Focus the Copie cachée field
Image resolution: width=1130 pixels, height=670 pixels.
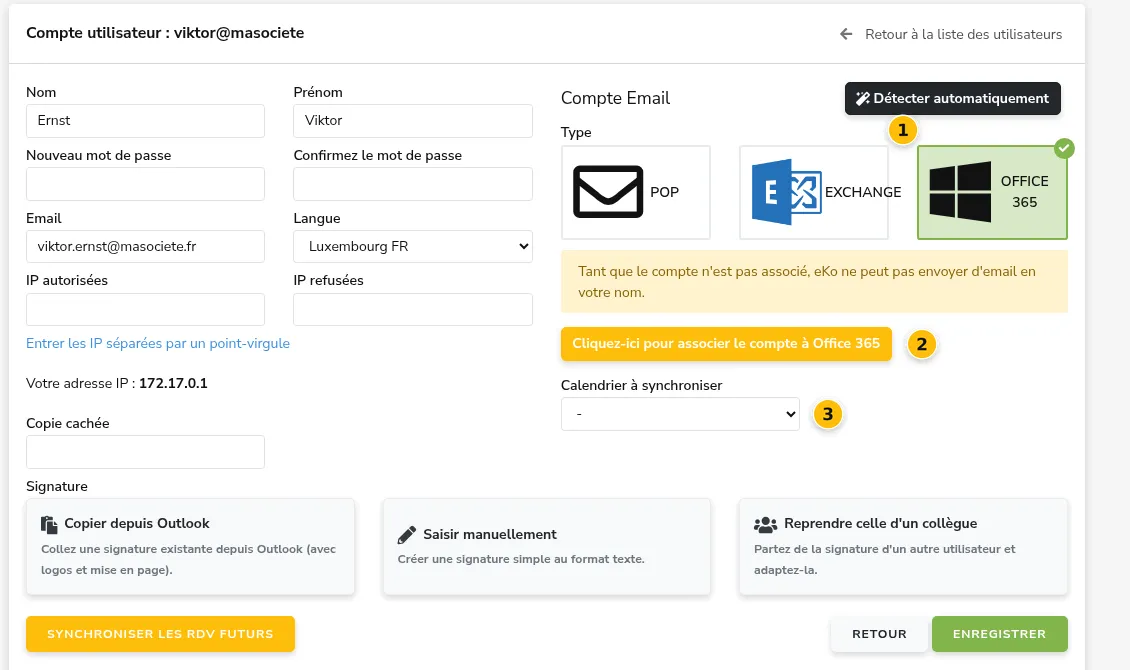point(146,452)
